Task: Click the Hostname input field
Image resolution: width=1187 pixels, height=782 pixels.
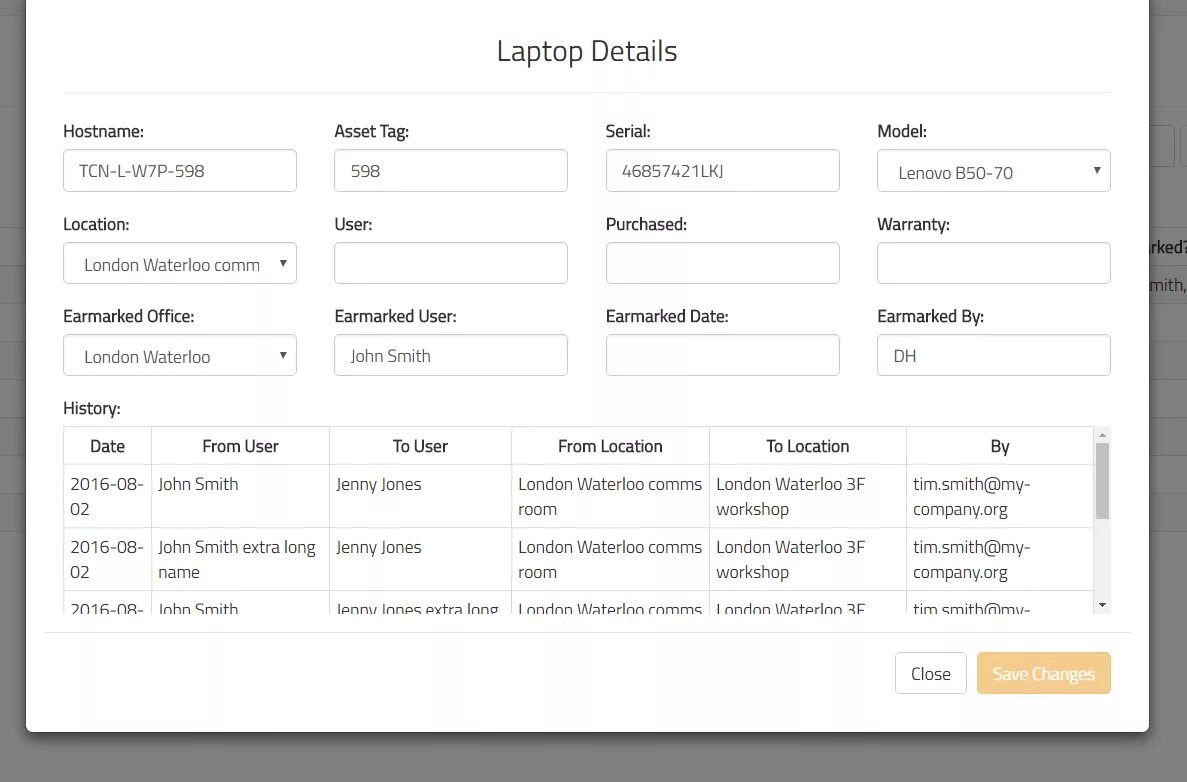Action: (179, 170)
